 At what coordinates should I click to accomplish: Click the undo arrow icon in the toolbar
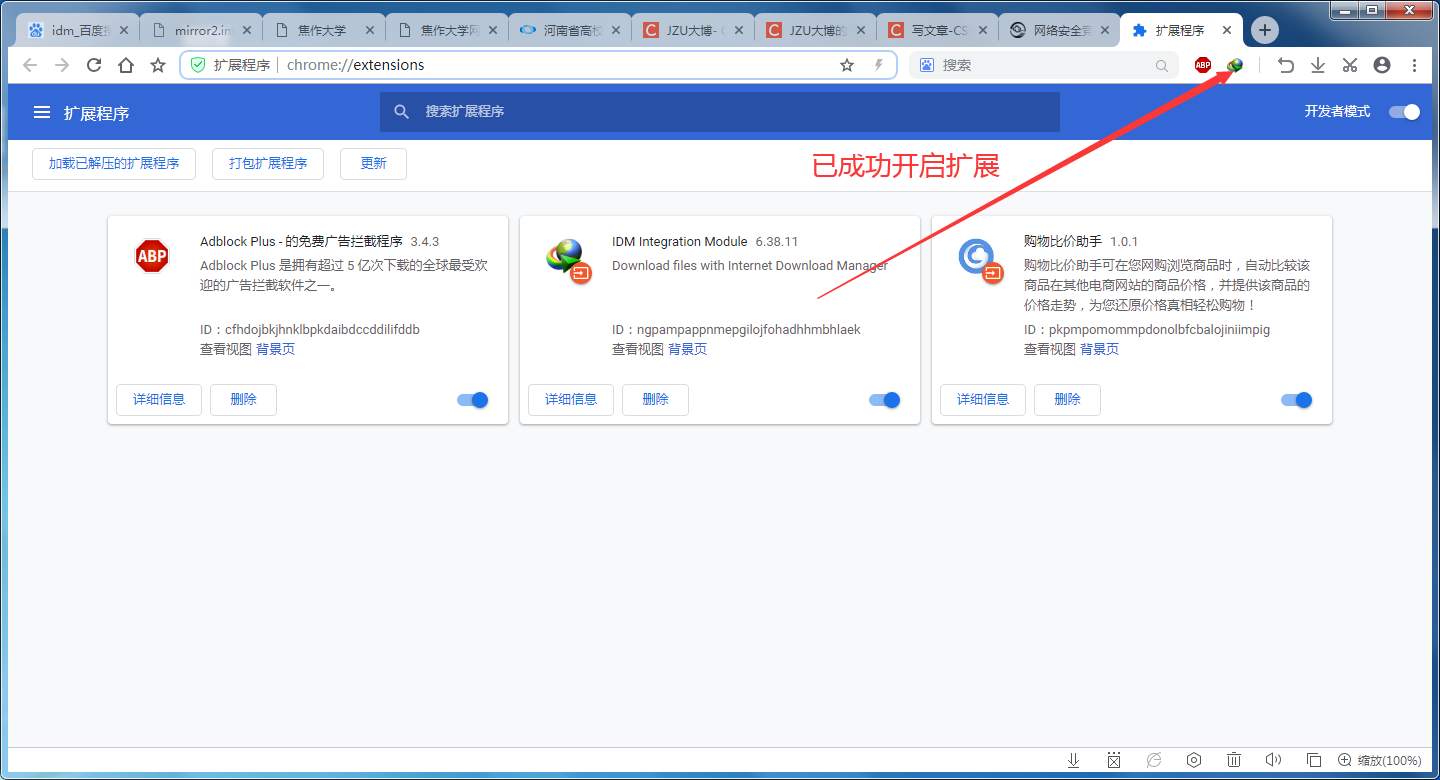[x=1286, y=65]
